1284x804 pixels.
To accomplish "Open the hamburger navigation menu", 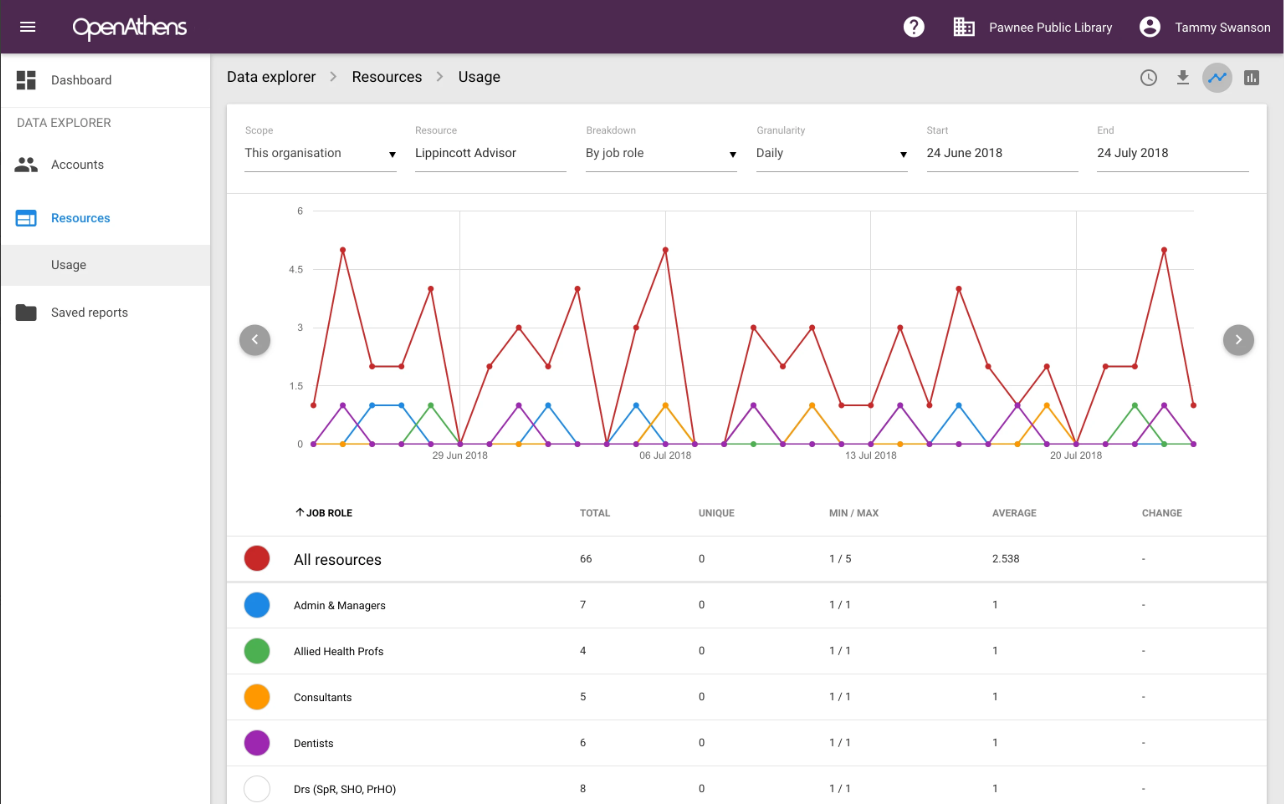I will (28, 27).
